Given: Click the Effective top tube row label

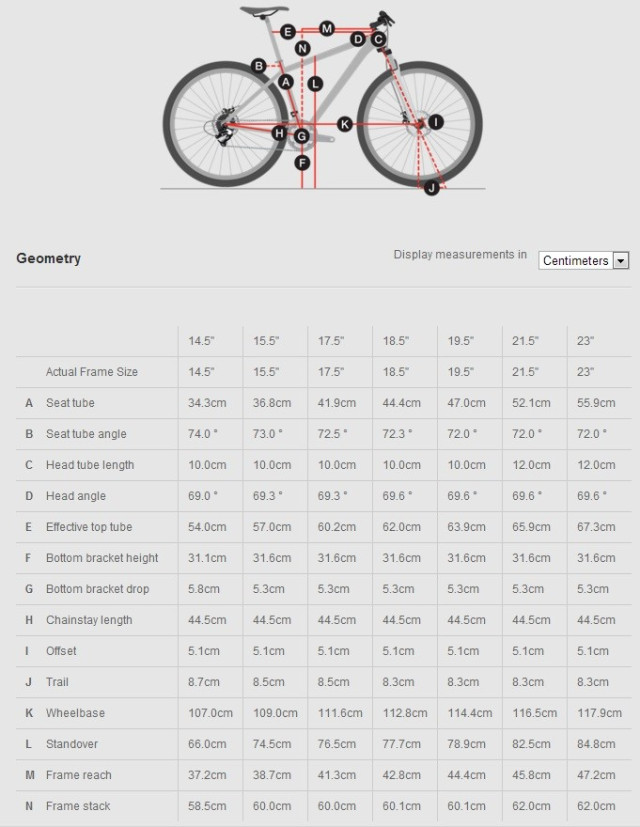Looking at the screenshot, I should tap(89, 527).
